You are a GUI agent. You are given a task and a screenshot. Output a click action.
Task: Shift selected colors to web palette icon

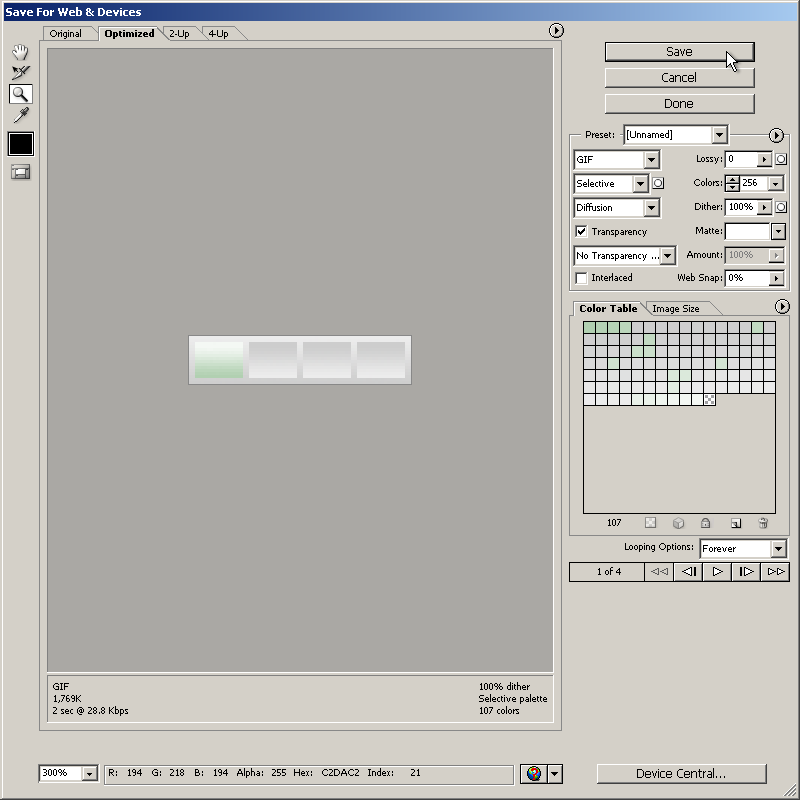point(678,523)
